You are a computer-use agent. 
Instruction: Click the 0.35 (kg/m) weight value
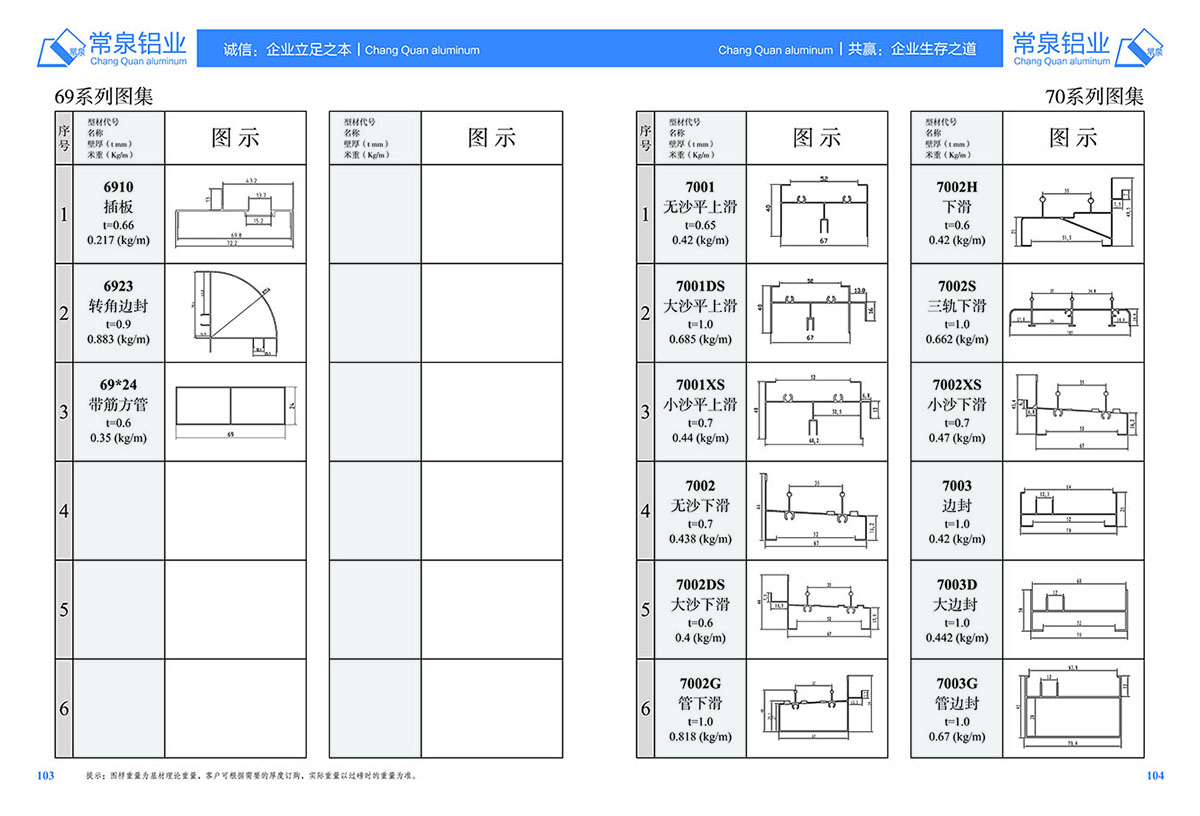(x=118, y=439)
